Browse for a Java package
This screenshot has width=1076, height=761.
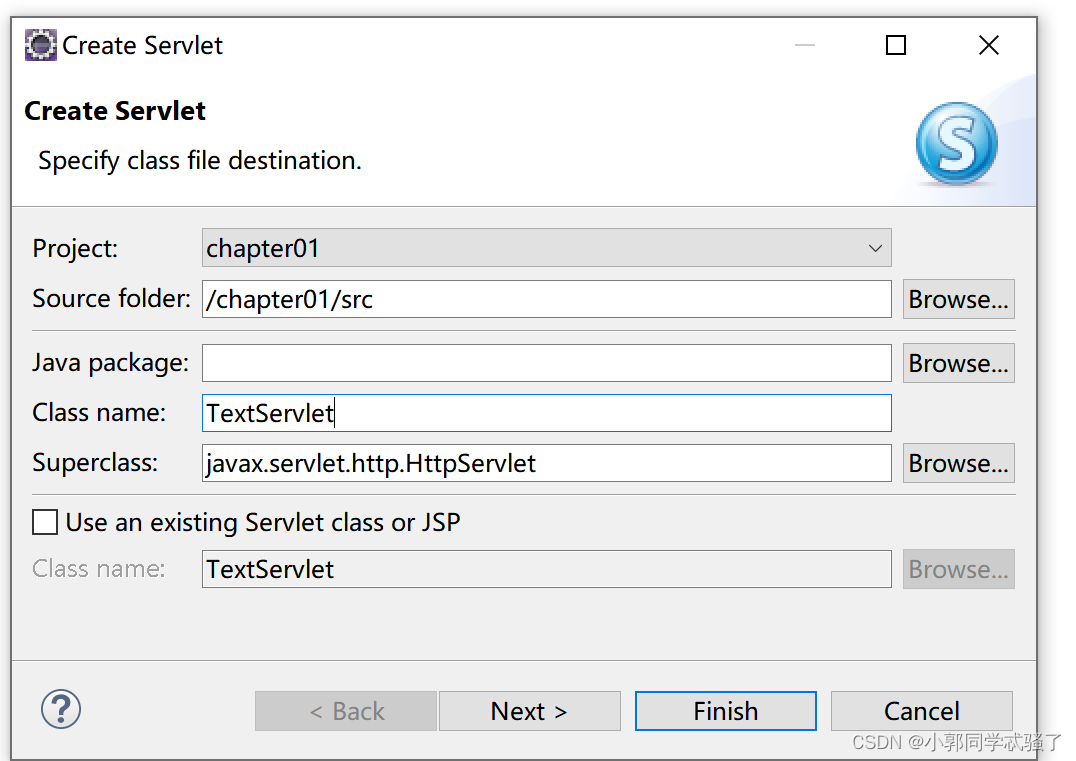(x=958, y=363)
